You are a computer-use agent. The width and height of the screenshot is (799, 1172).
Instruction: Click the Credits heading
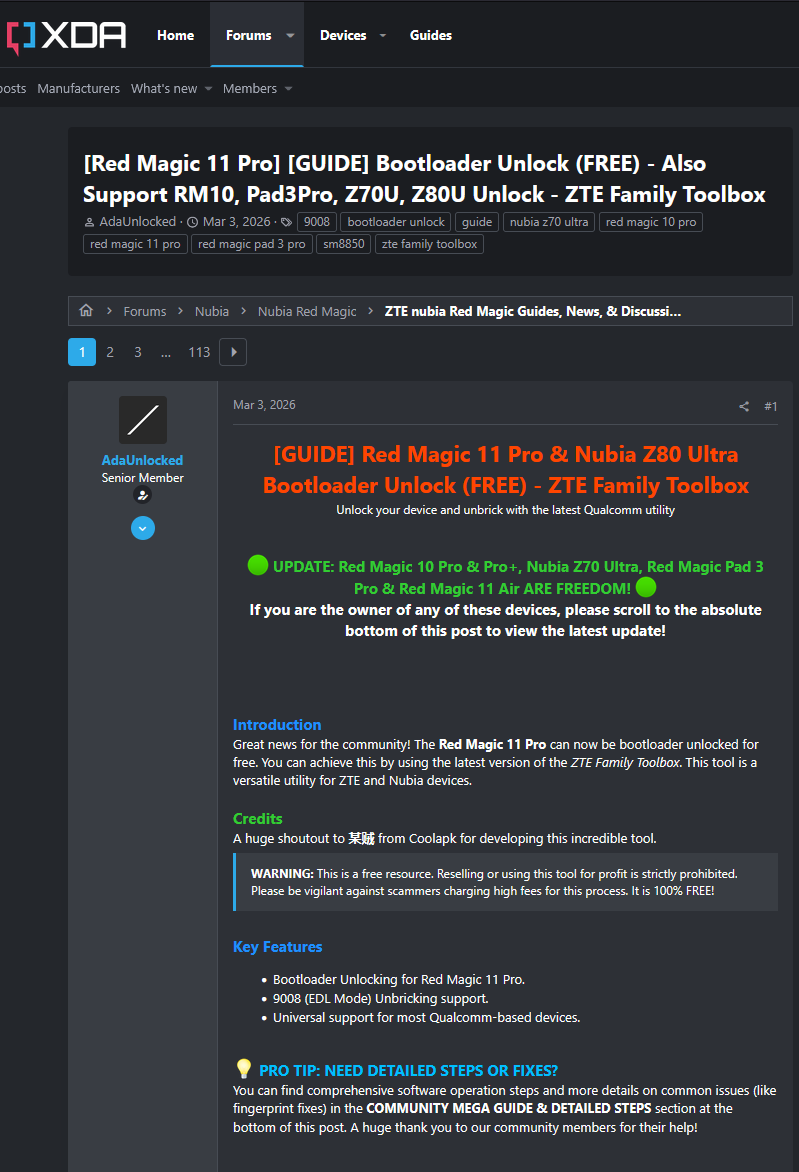[257, 818]
